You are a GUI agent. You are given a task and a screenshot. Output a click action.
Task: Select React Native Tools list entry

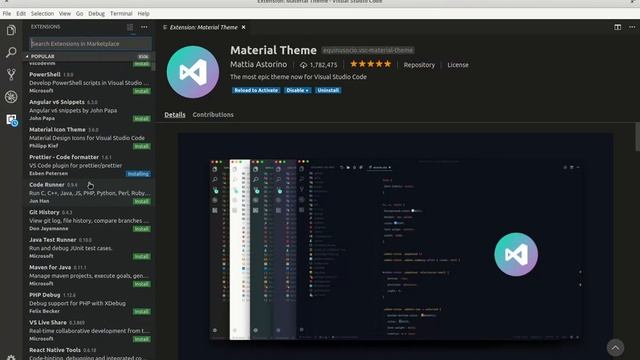(x=89, y=353)
